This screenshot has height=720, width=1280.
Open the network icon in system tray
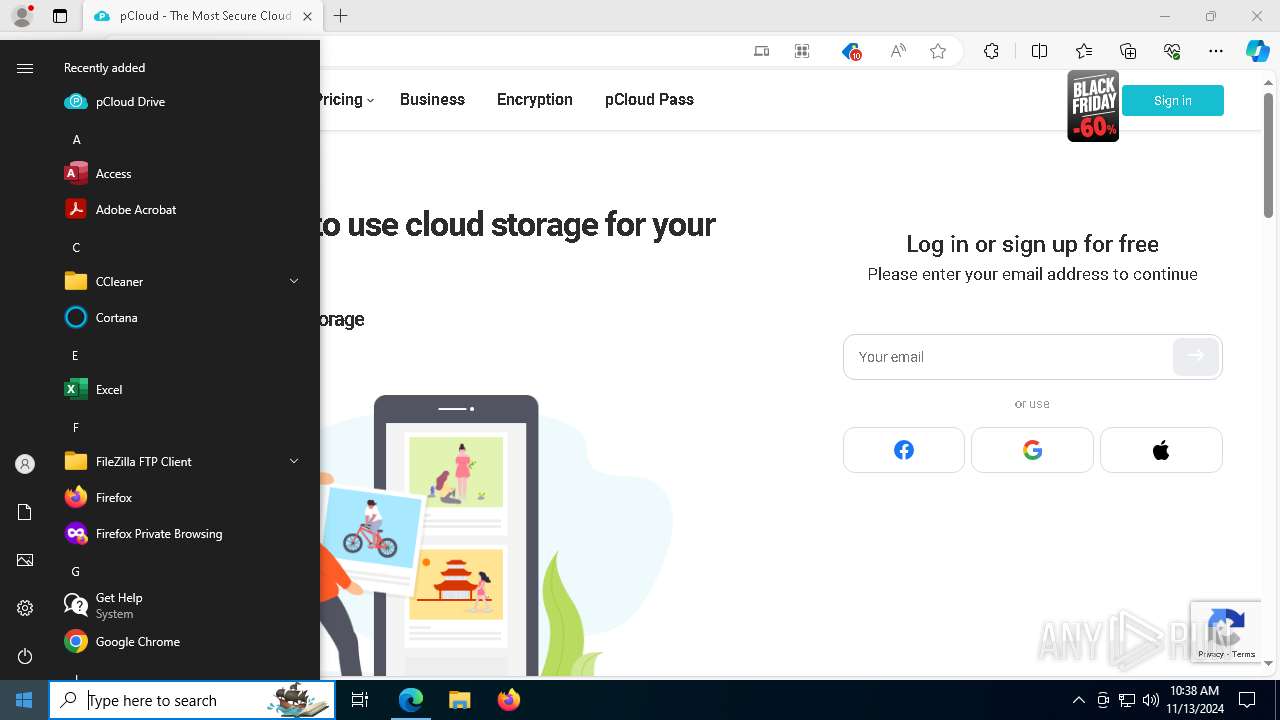[1127, 700]
